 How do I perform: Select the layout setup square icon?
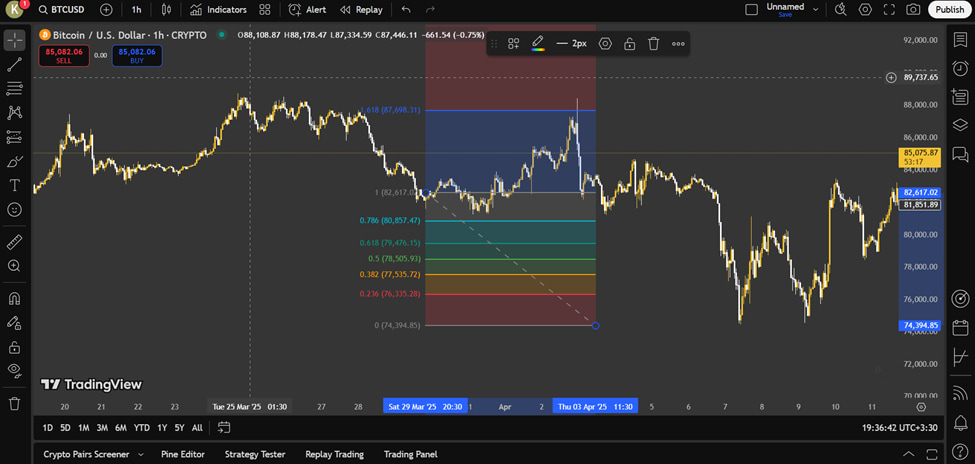click(x=751, y=10)
